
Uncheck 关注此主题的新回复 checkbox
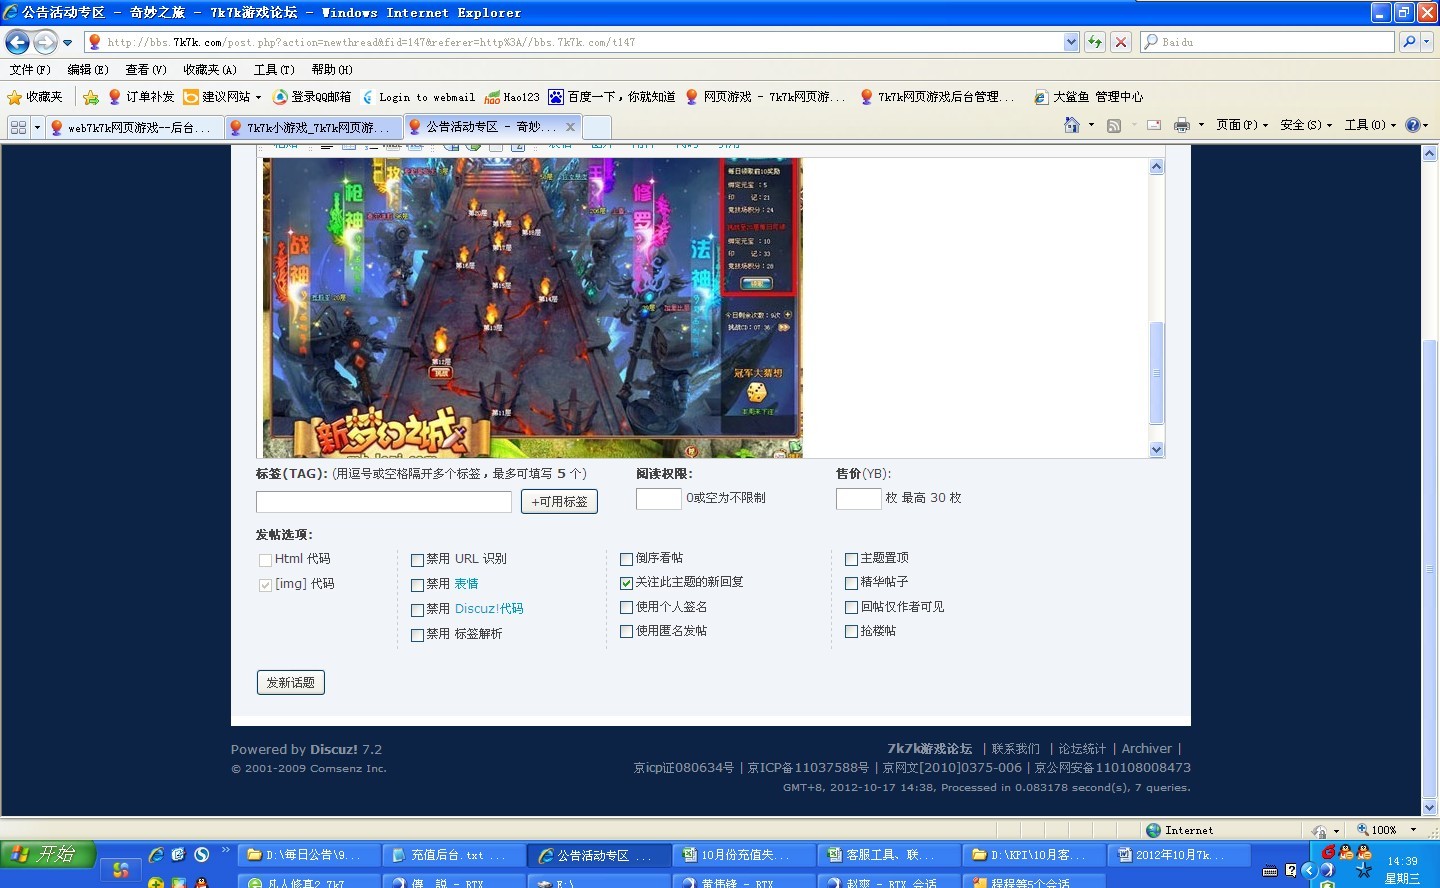pos(626,583)
